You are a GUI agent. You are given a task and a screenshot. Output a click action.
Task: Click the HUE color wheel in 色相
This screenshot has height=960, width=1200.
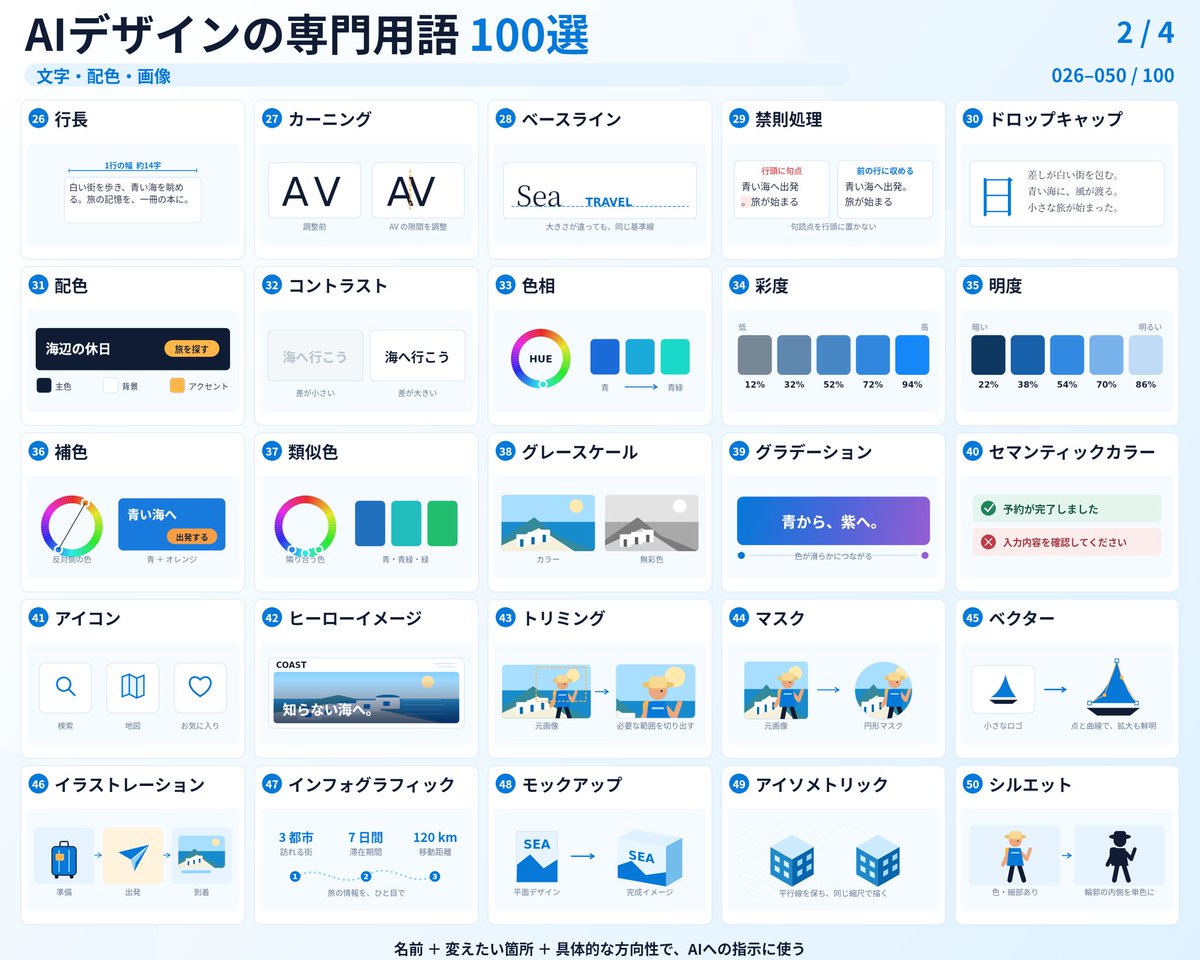click(541, 357)
